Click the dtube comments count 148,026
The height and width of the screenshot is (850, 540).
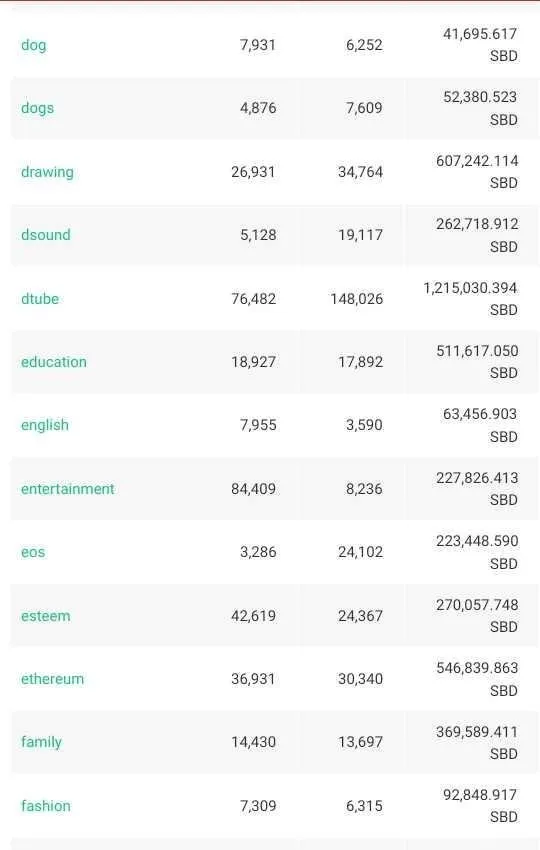pyautogui.click(x=357, y=299)
